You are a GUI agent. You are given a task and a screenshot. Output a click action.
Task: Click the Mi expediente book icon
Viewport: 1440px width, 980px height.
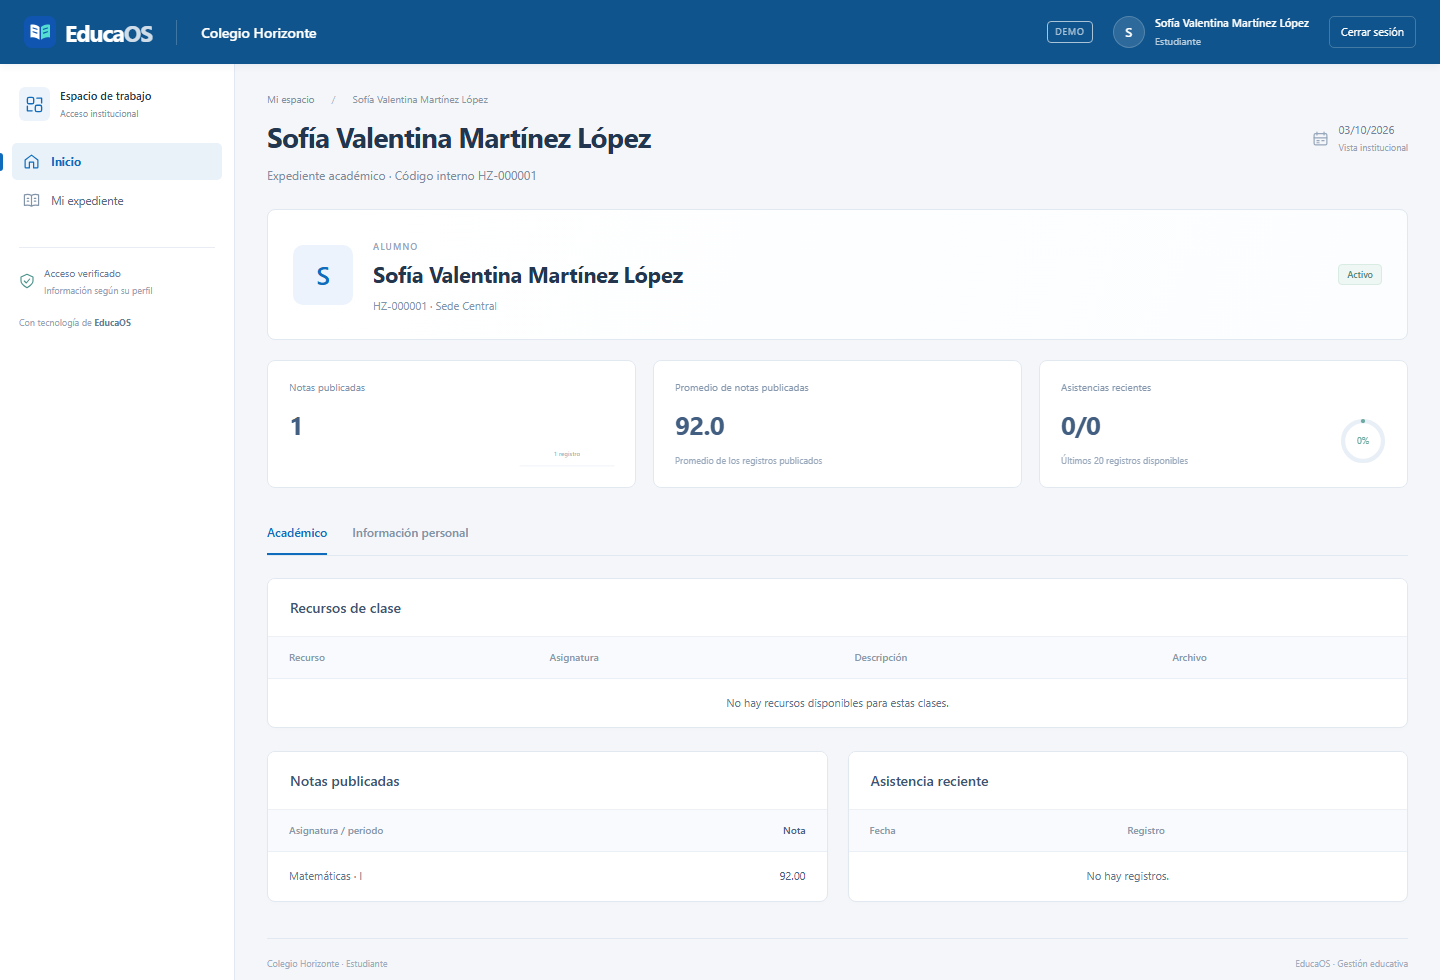click(x=31, y=201)
